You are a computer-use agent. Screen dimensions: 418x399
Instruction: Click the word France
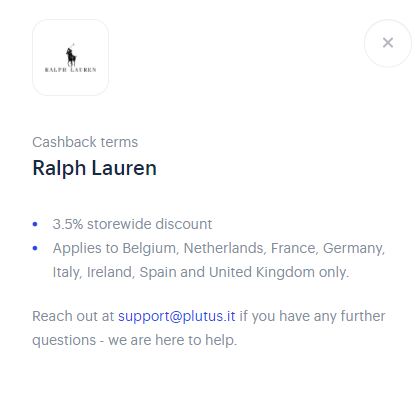coord(294,248)
